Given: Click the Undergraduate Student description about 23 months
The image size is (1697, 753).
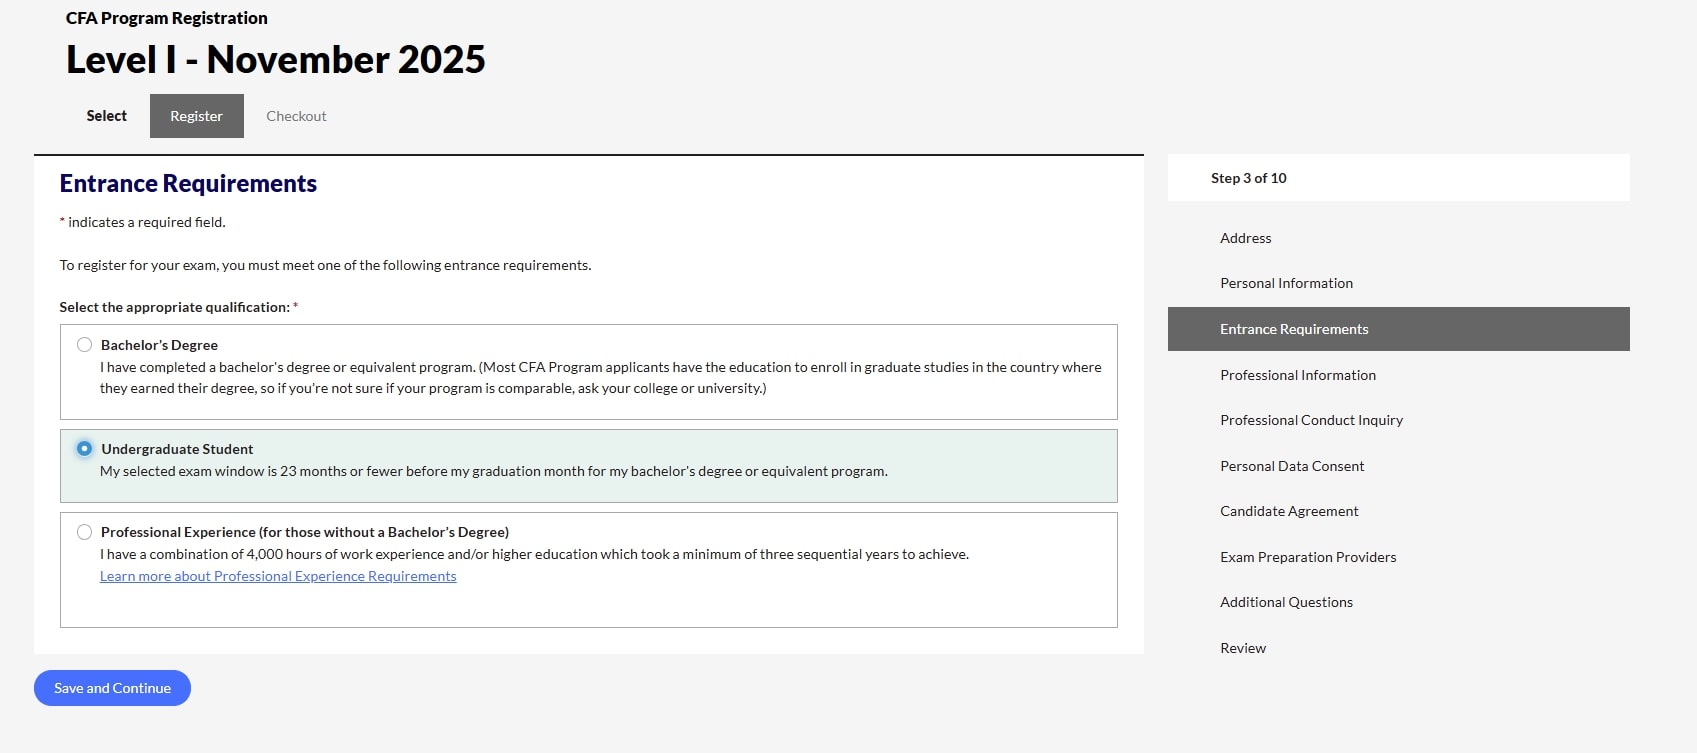Looking at the screenshot, I should coord(494,471).
